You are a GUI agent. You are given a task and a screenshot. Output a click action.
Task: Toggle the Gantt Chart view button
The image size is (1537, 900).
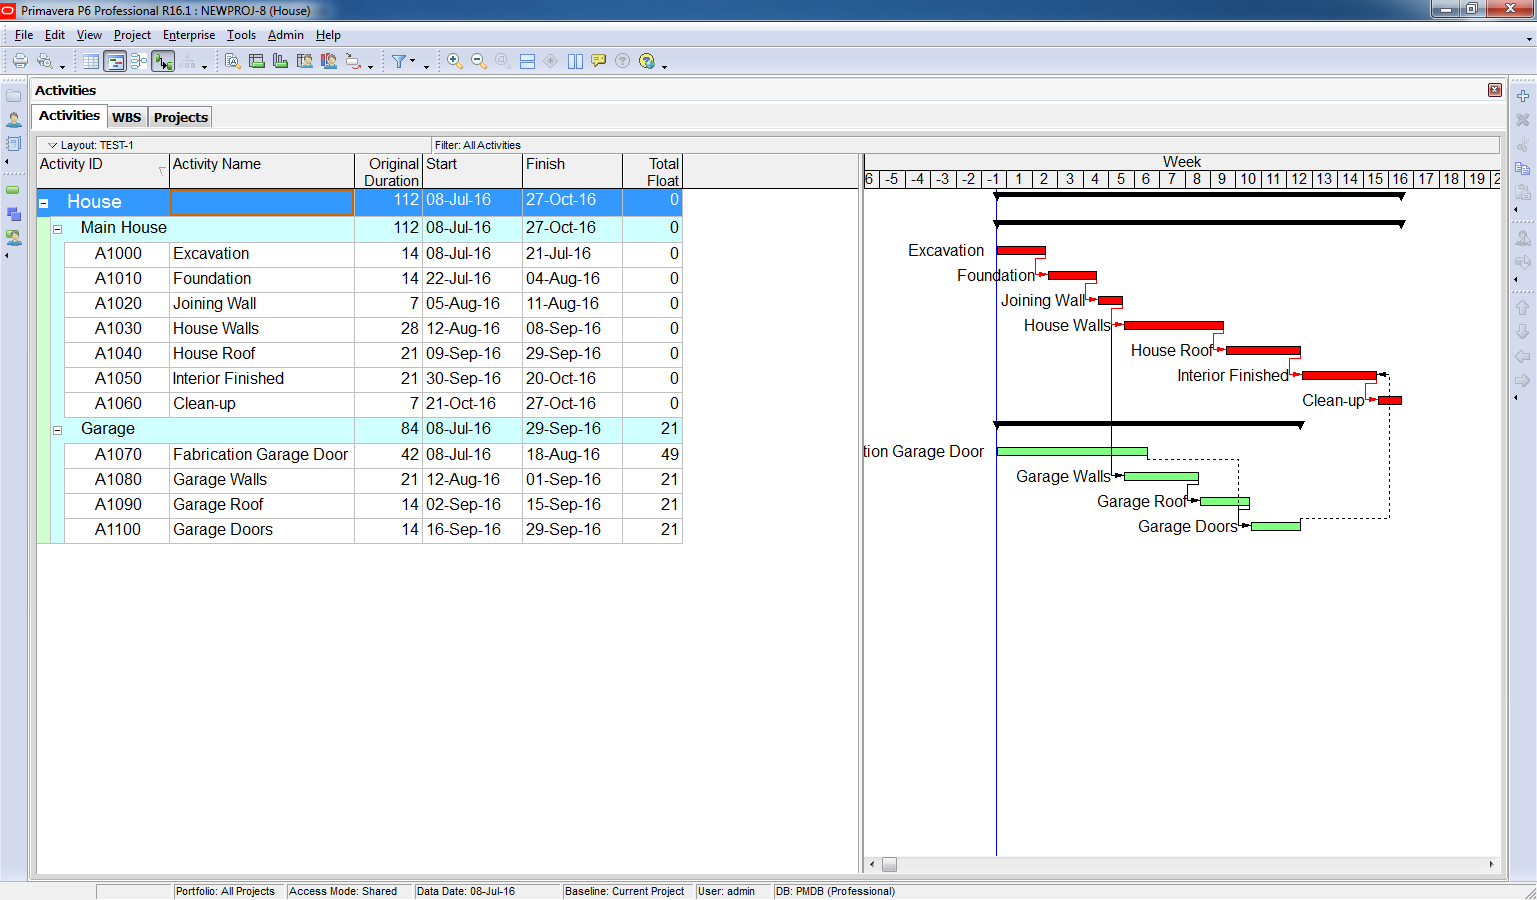pos(115,61)
